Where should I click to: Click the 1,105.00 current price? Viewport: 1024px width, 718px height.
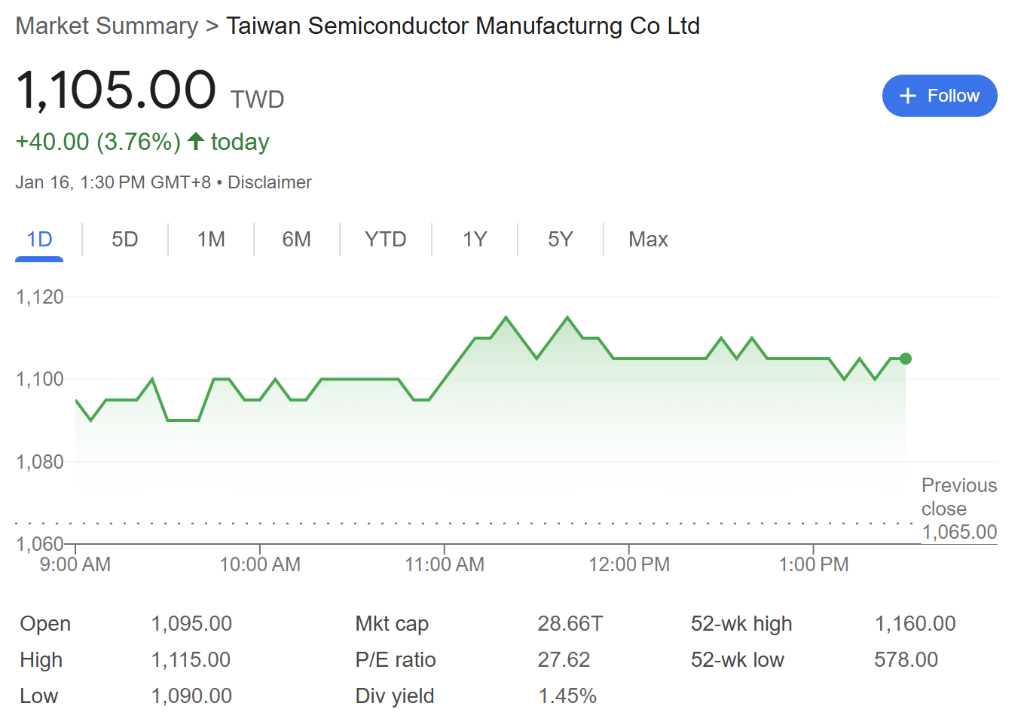pos(116,90)
